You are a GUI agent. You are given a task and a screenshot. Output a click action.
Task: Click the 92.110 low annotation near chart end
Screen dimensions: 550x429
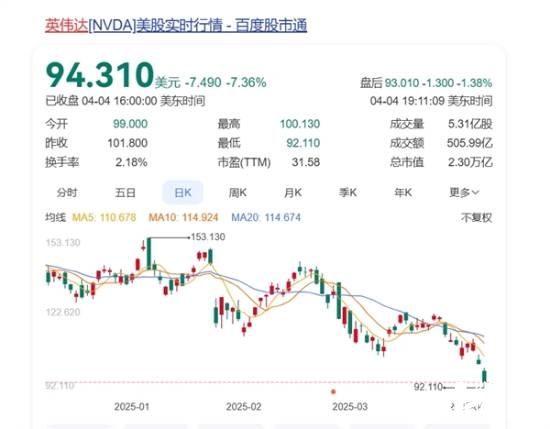428,387
